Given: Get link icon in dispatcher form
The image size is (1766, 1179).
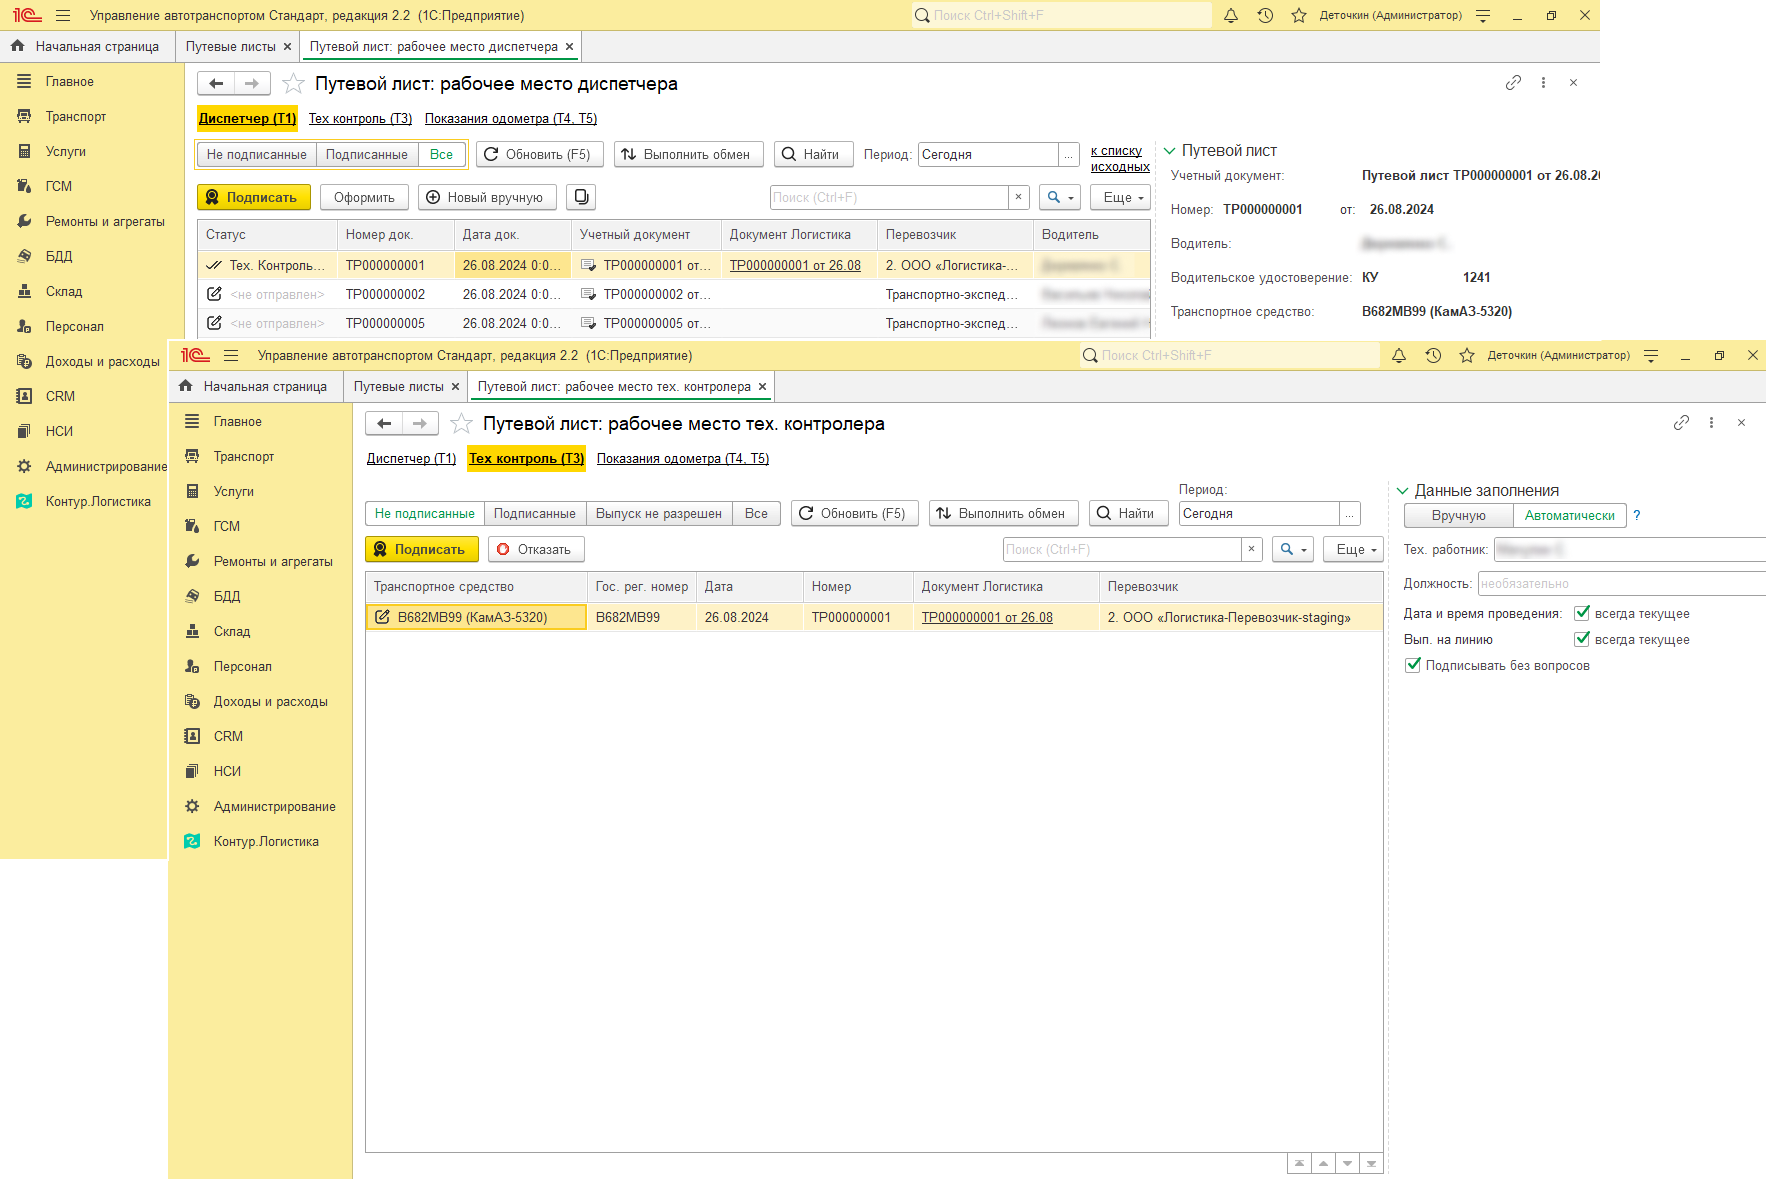Looking at the screenshot, I should [1513, 83].
